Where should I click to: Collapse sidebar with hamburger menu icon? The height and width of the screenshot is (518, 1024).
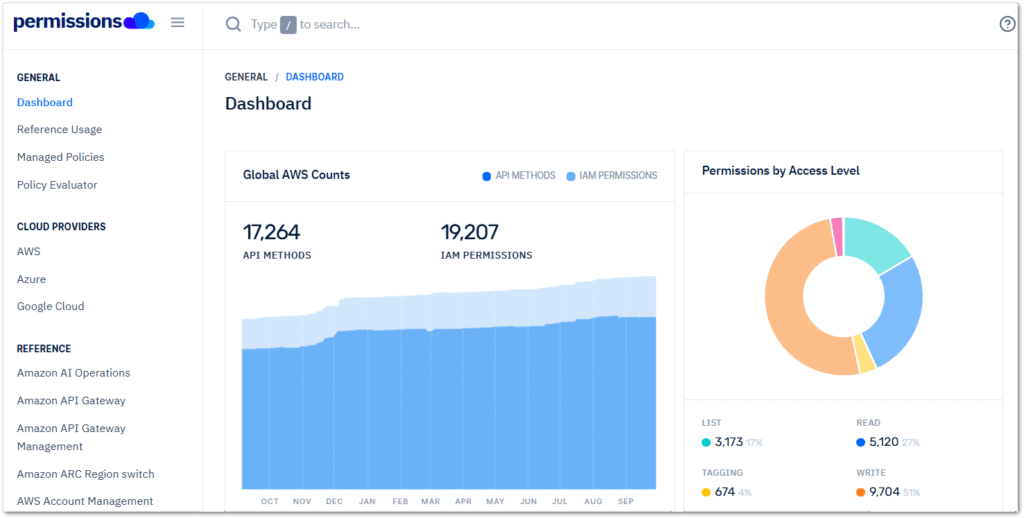[x=178, y=22]
